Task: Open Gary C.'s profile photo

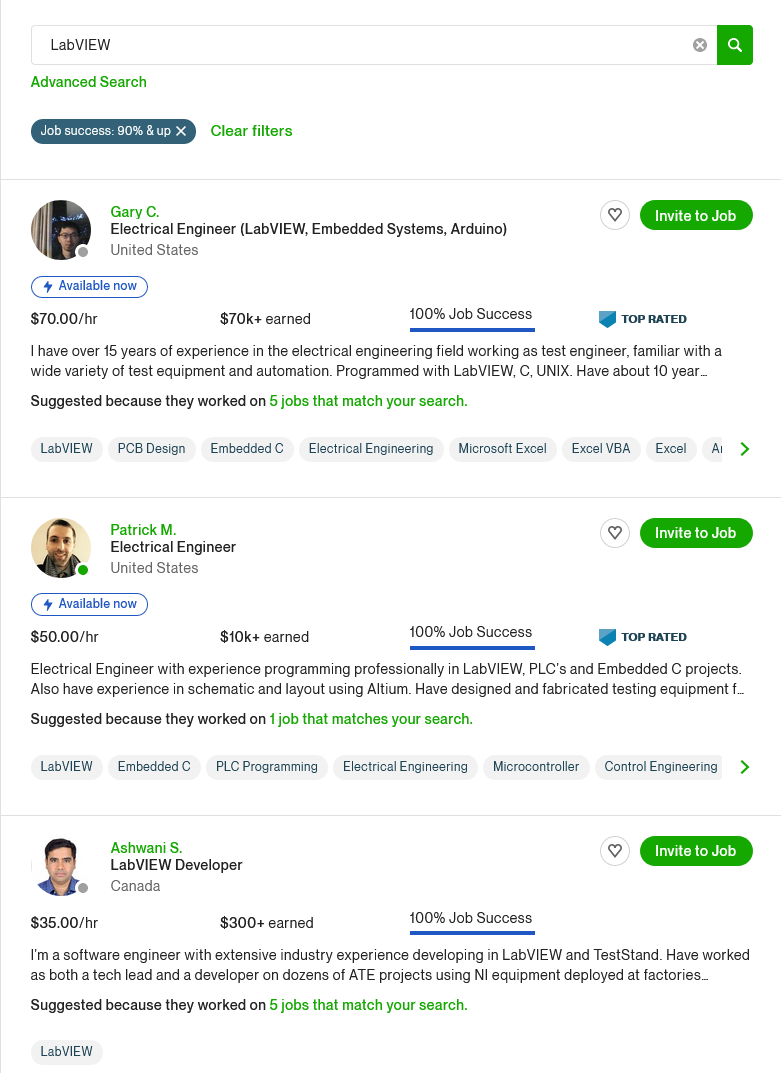Action: pos(61,230)
